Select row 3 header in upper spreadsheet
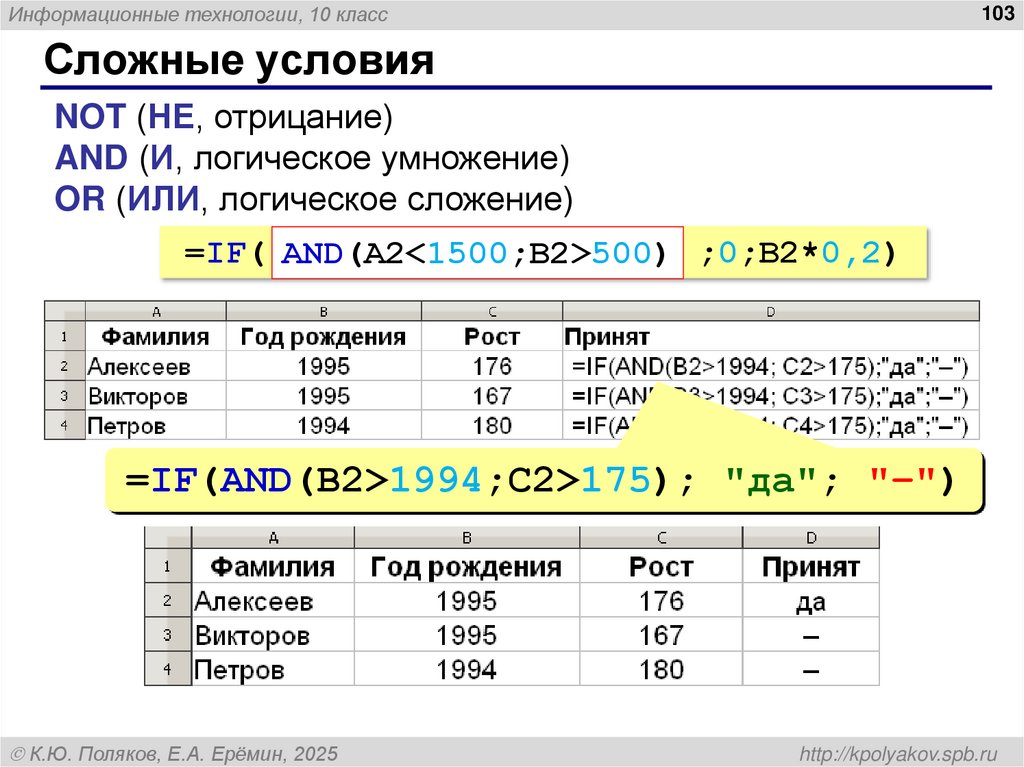The image size is (1024, 767). (65, 395)
